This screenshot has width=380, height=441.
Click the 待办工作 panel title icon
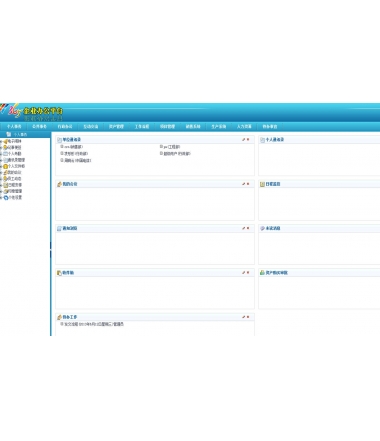tap(59, 317)
